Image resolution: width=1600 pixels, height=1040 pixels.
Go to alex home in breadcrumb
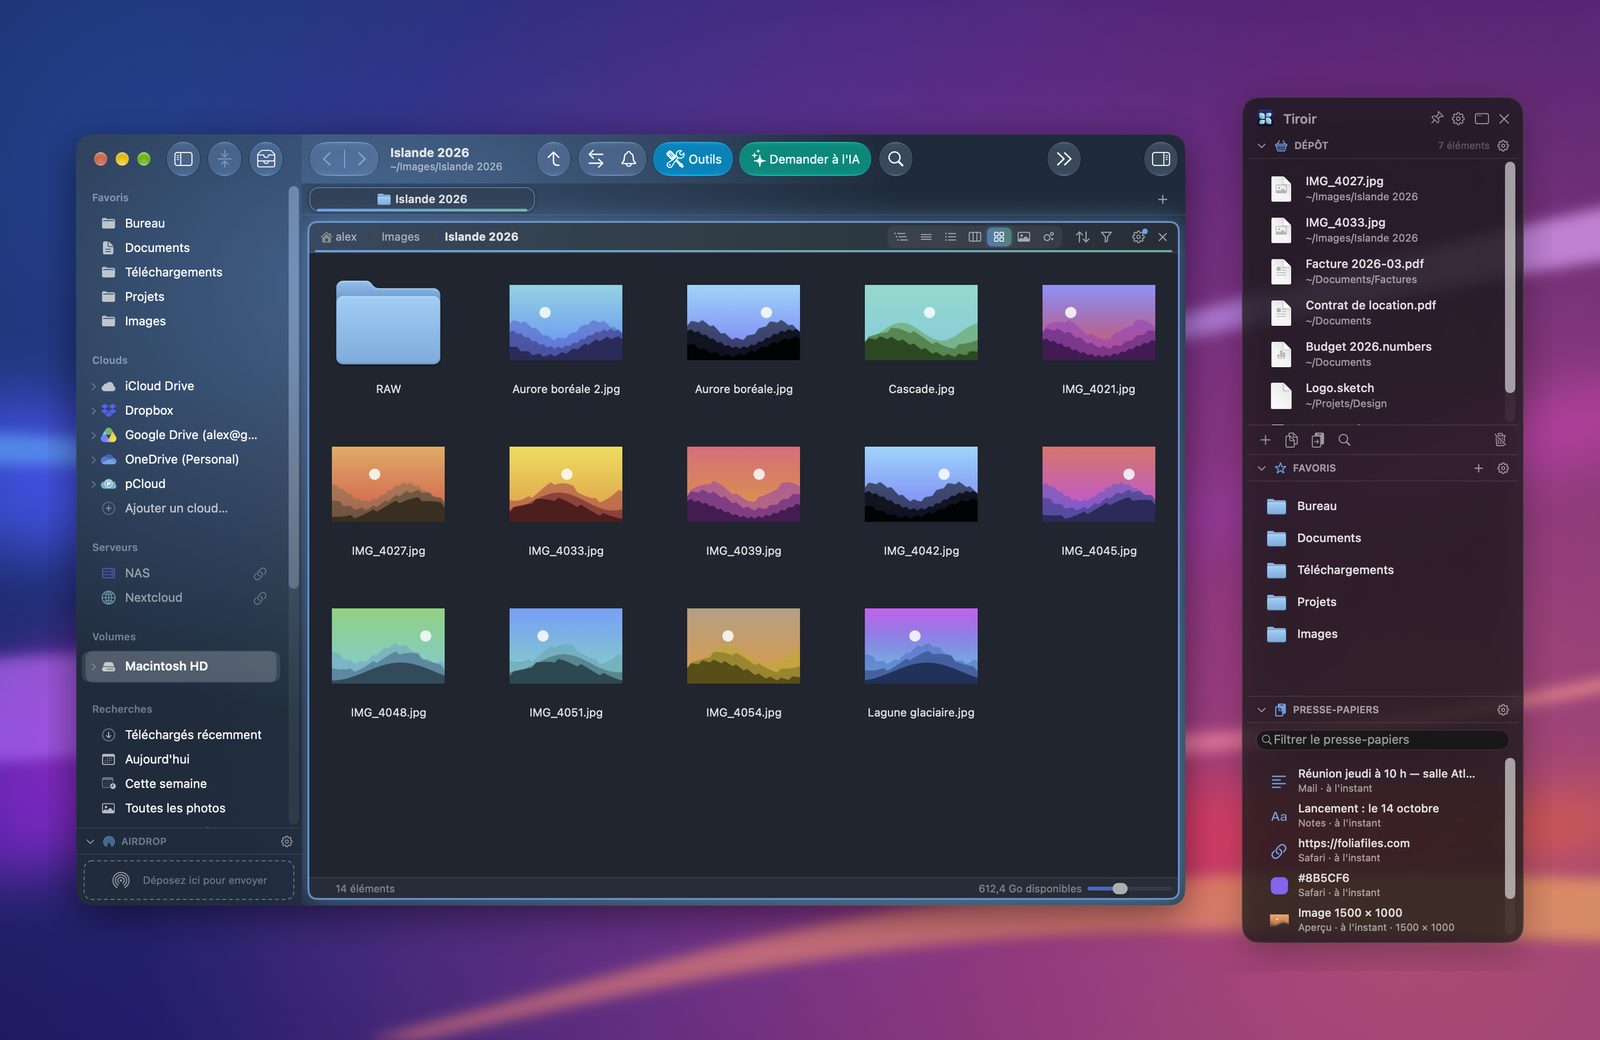click(339, 237)
